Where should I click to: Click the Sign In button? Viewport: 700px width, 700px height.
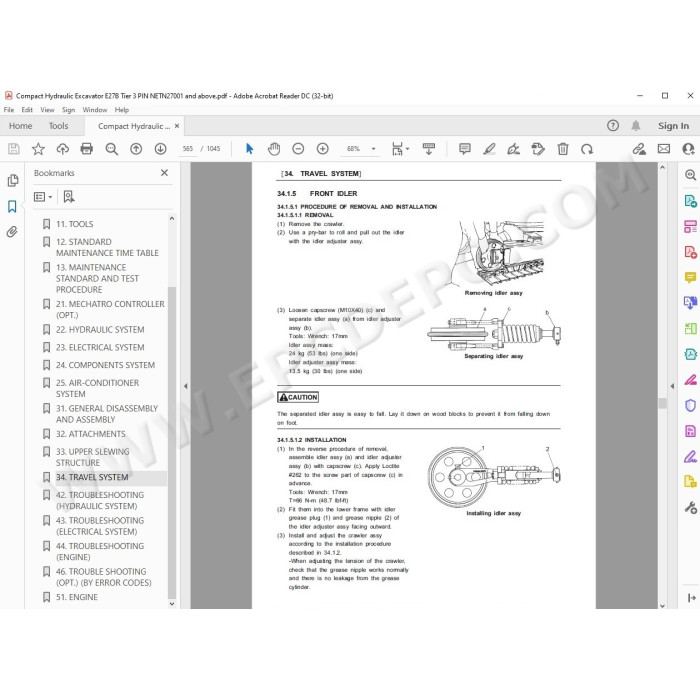point(673,126)
